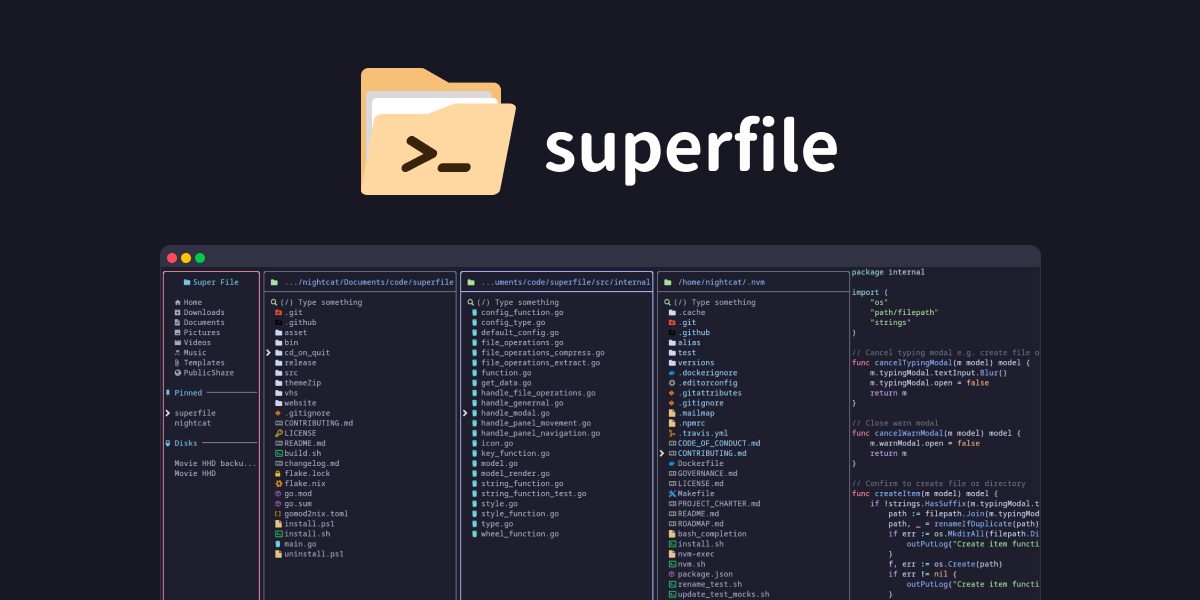
Task: Click the Music note icon in the sidebar
Action: [178, 352]
